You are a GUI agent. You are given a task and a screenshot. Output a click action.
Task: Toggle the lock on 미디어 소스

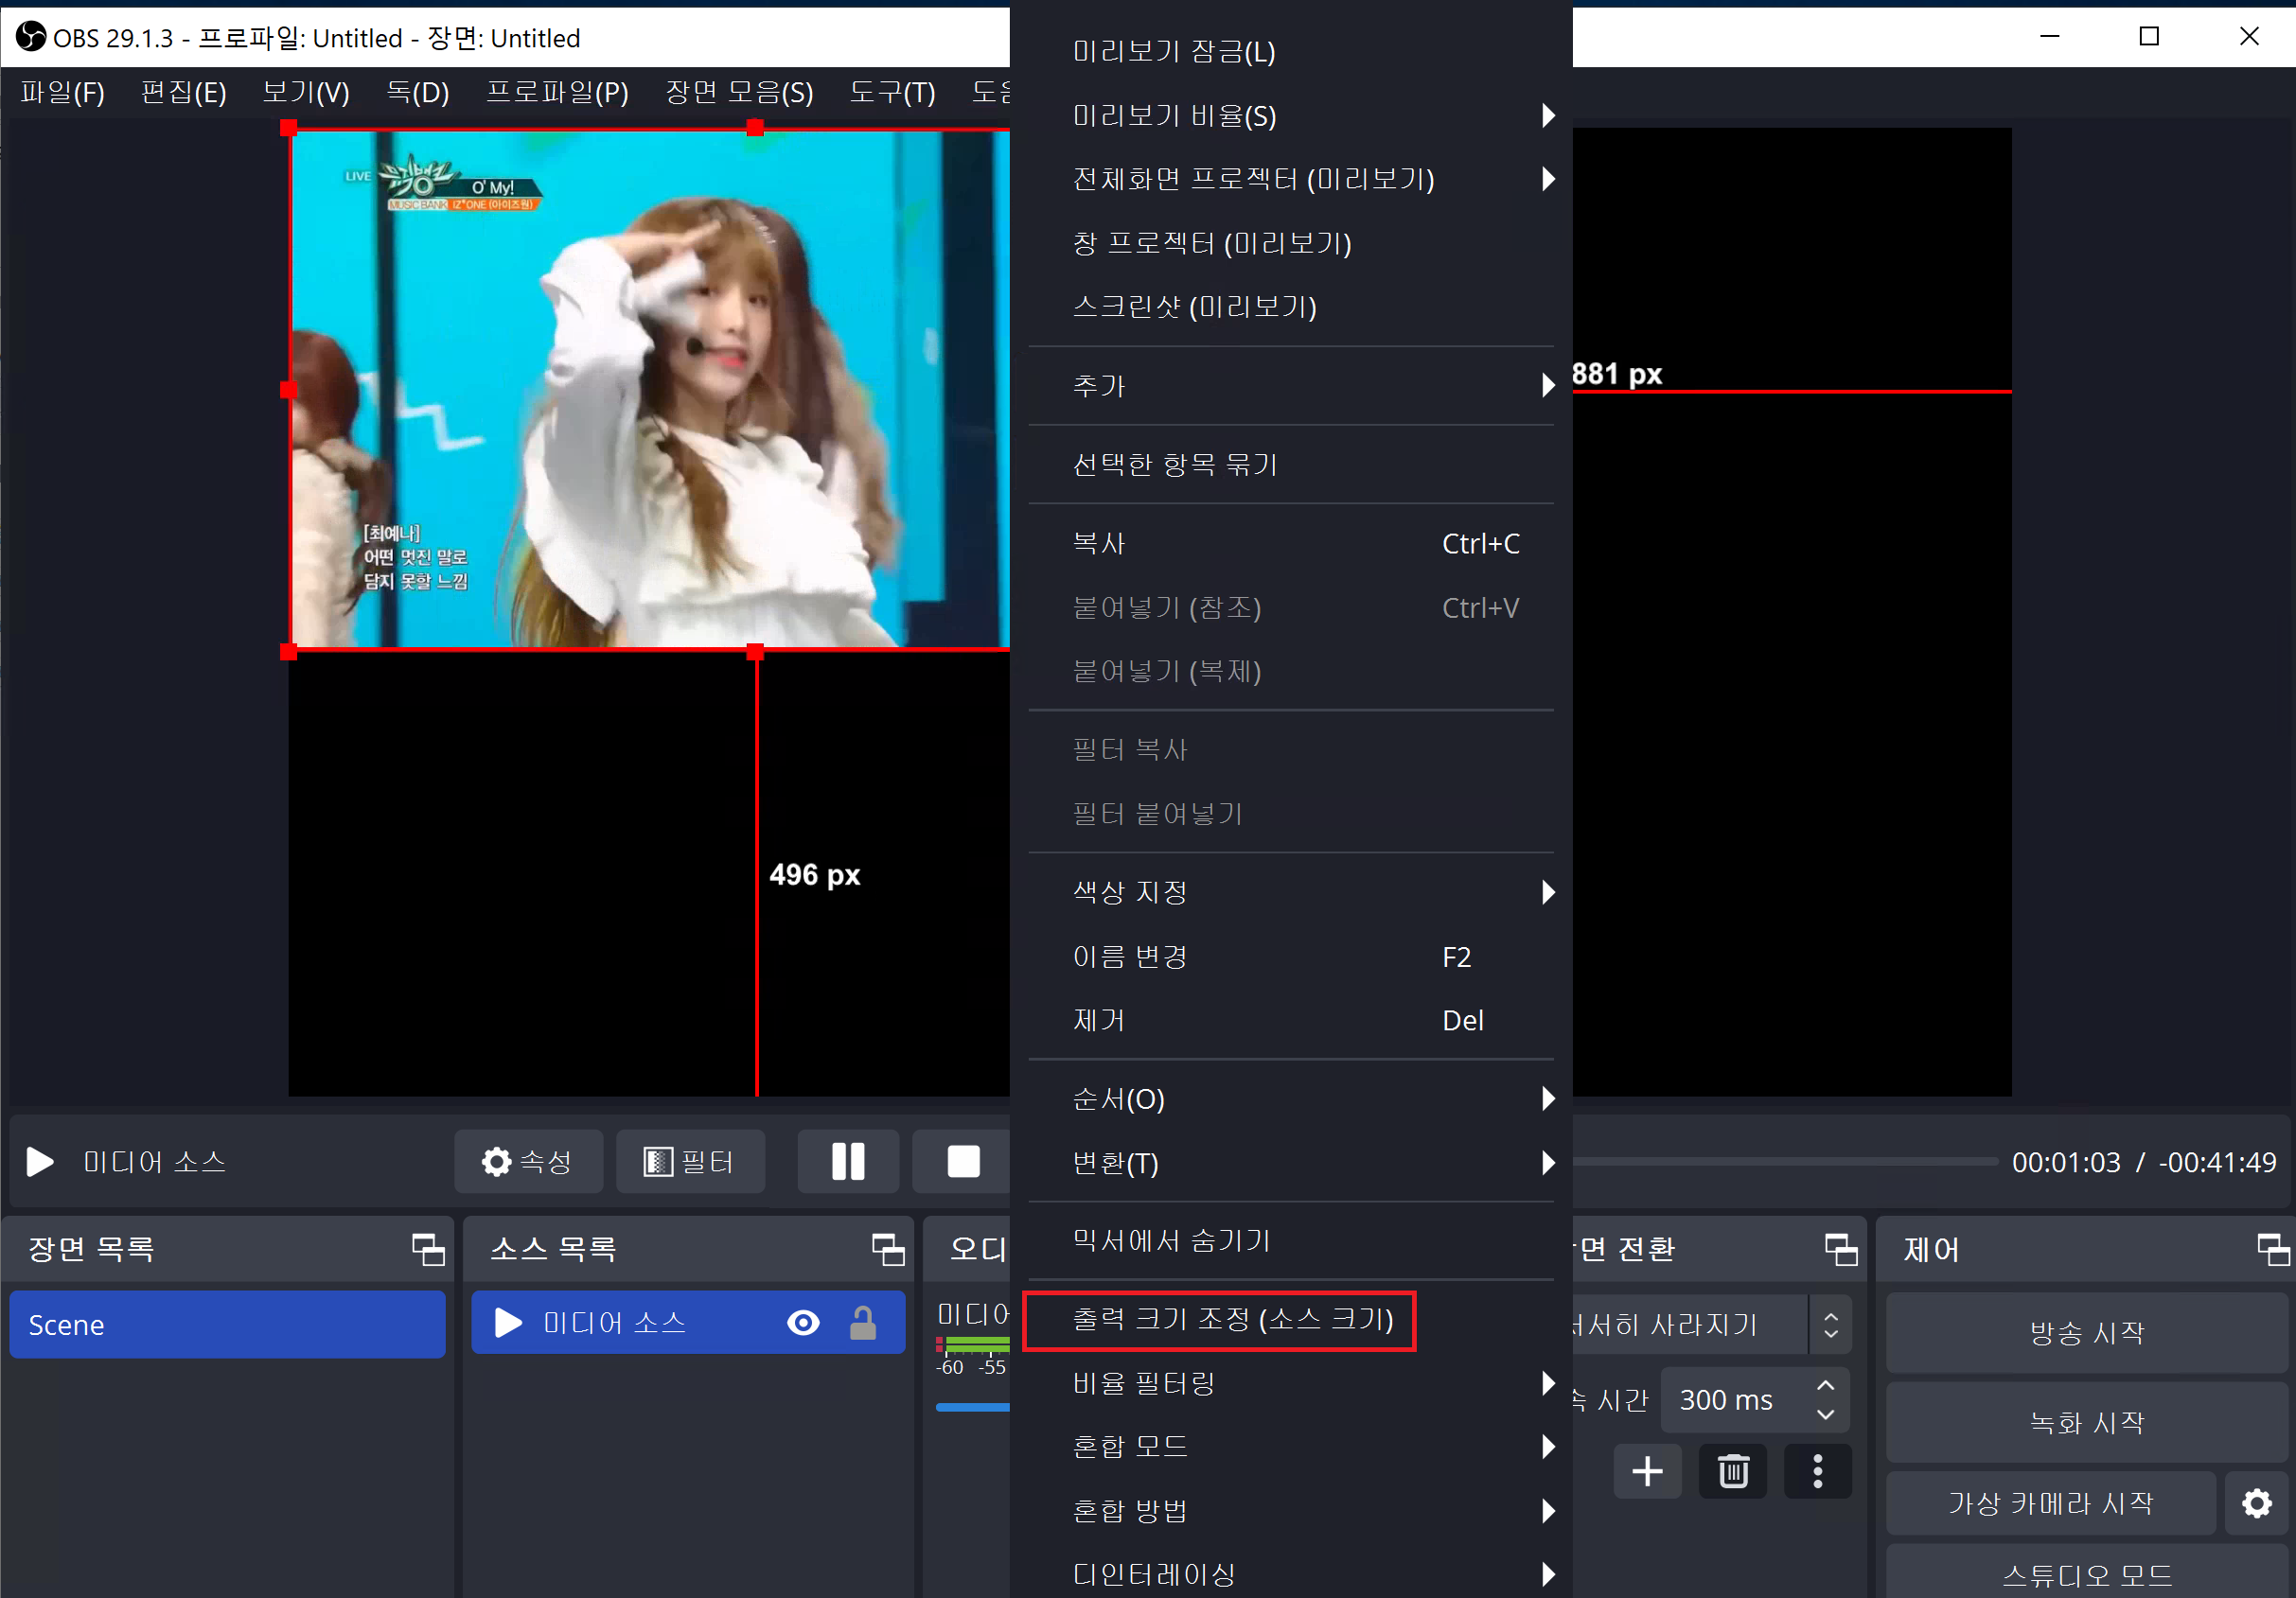(x=862, y=1323)
